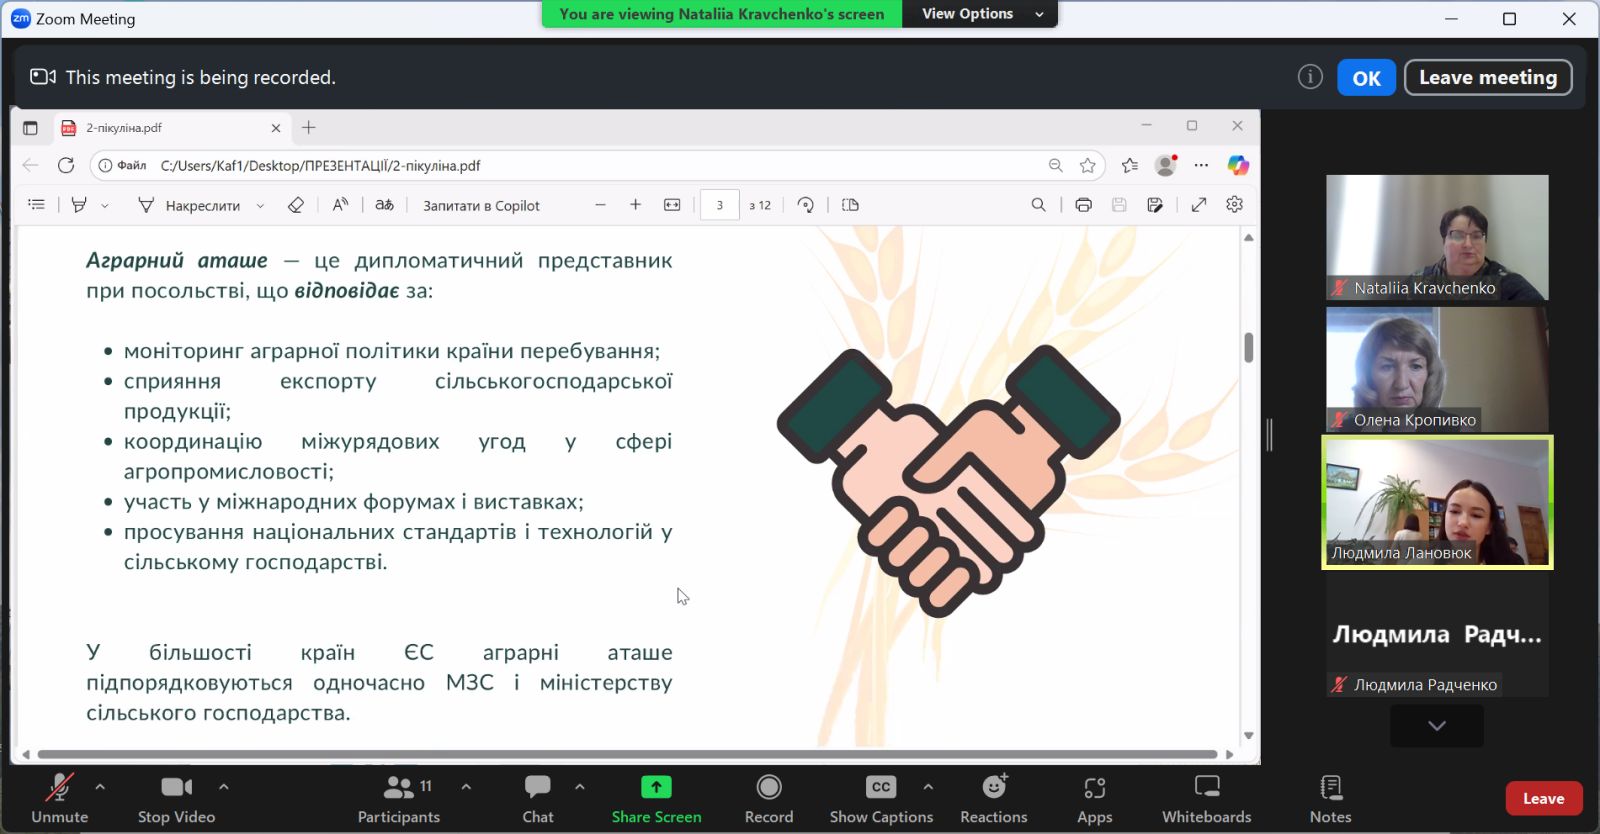Click the PDF horizontal scrollbar
The width and height of the screenshot is (1600, 834).
[627, 754]
